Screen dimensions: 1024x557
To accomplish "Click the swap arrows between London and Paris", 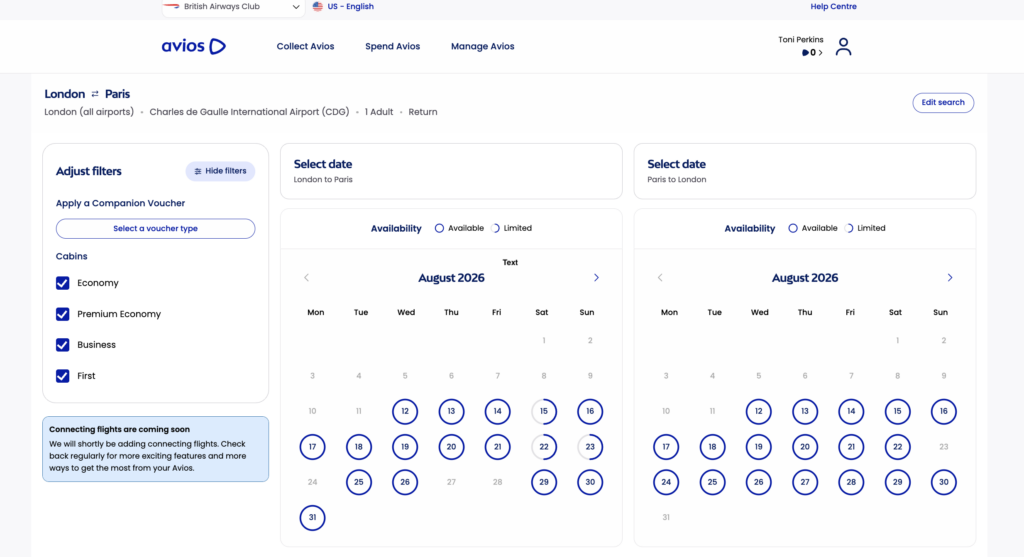I will [x=95, y=94].
